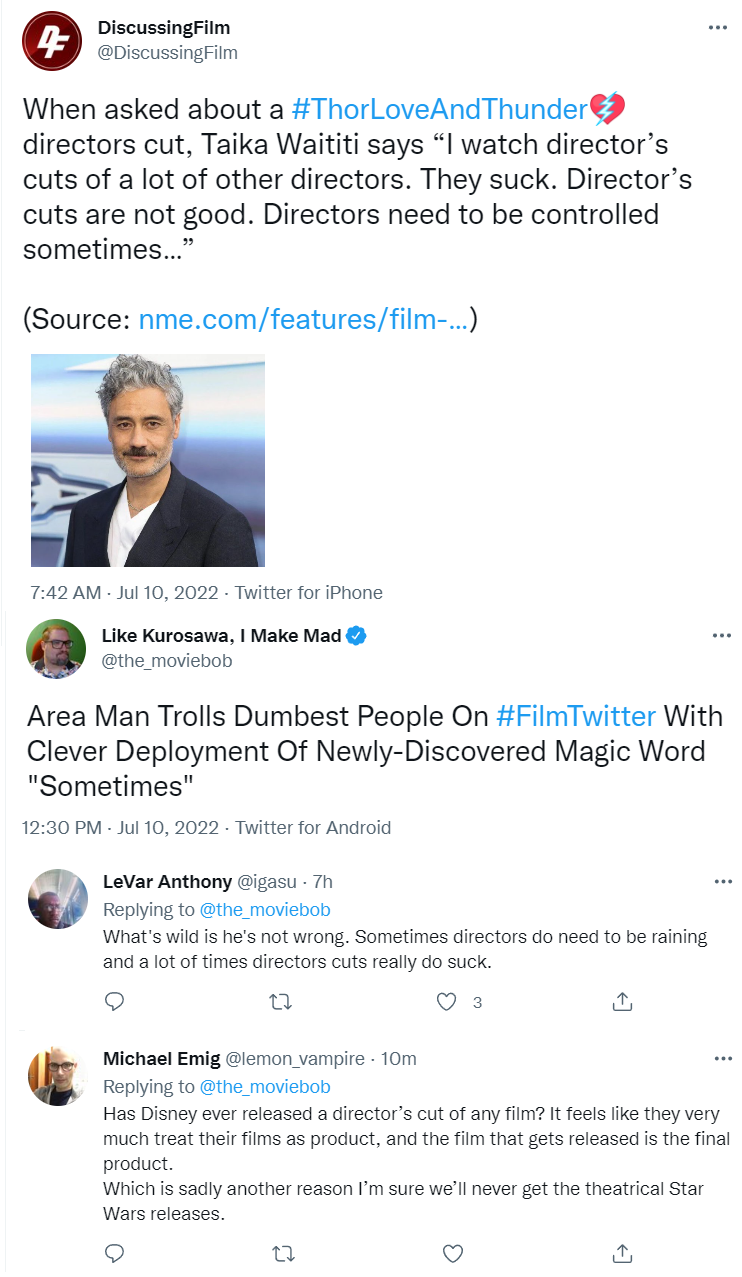This screenshot has width=742, height=1277.
Task: Reply to LeVar Anthony's tweet
Action: (114, 1001)
